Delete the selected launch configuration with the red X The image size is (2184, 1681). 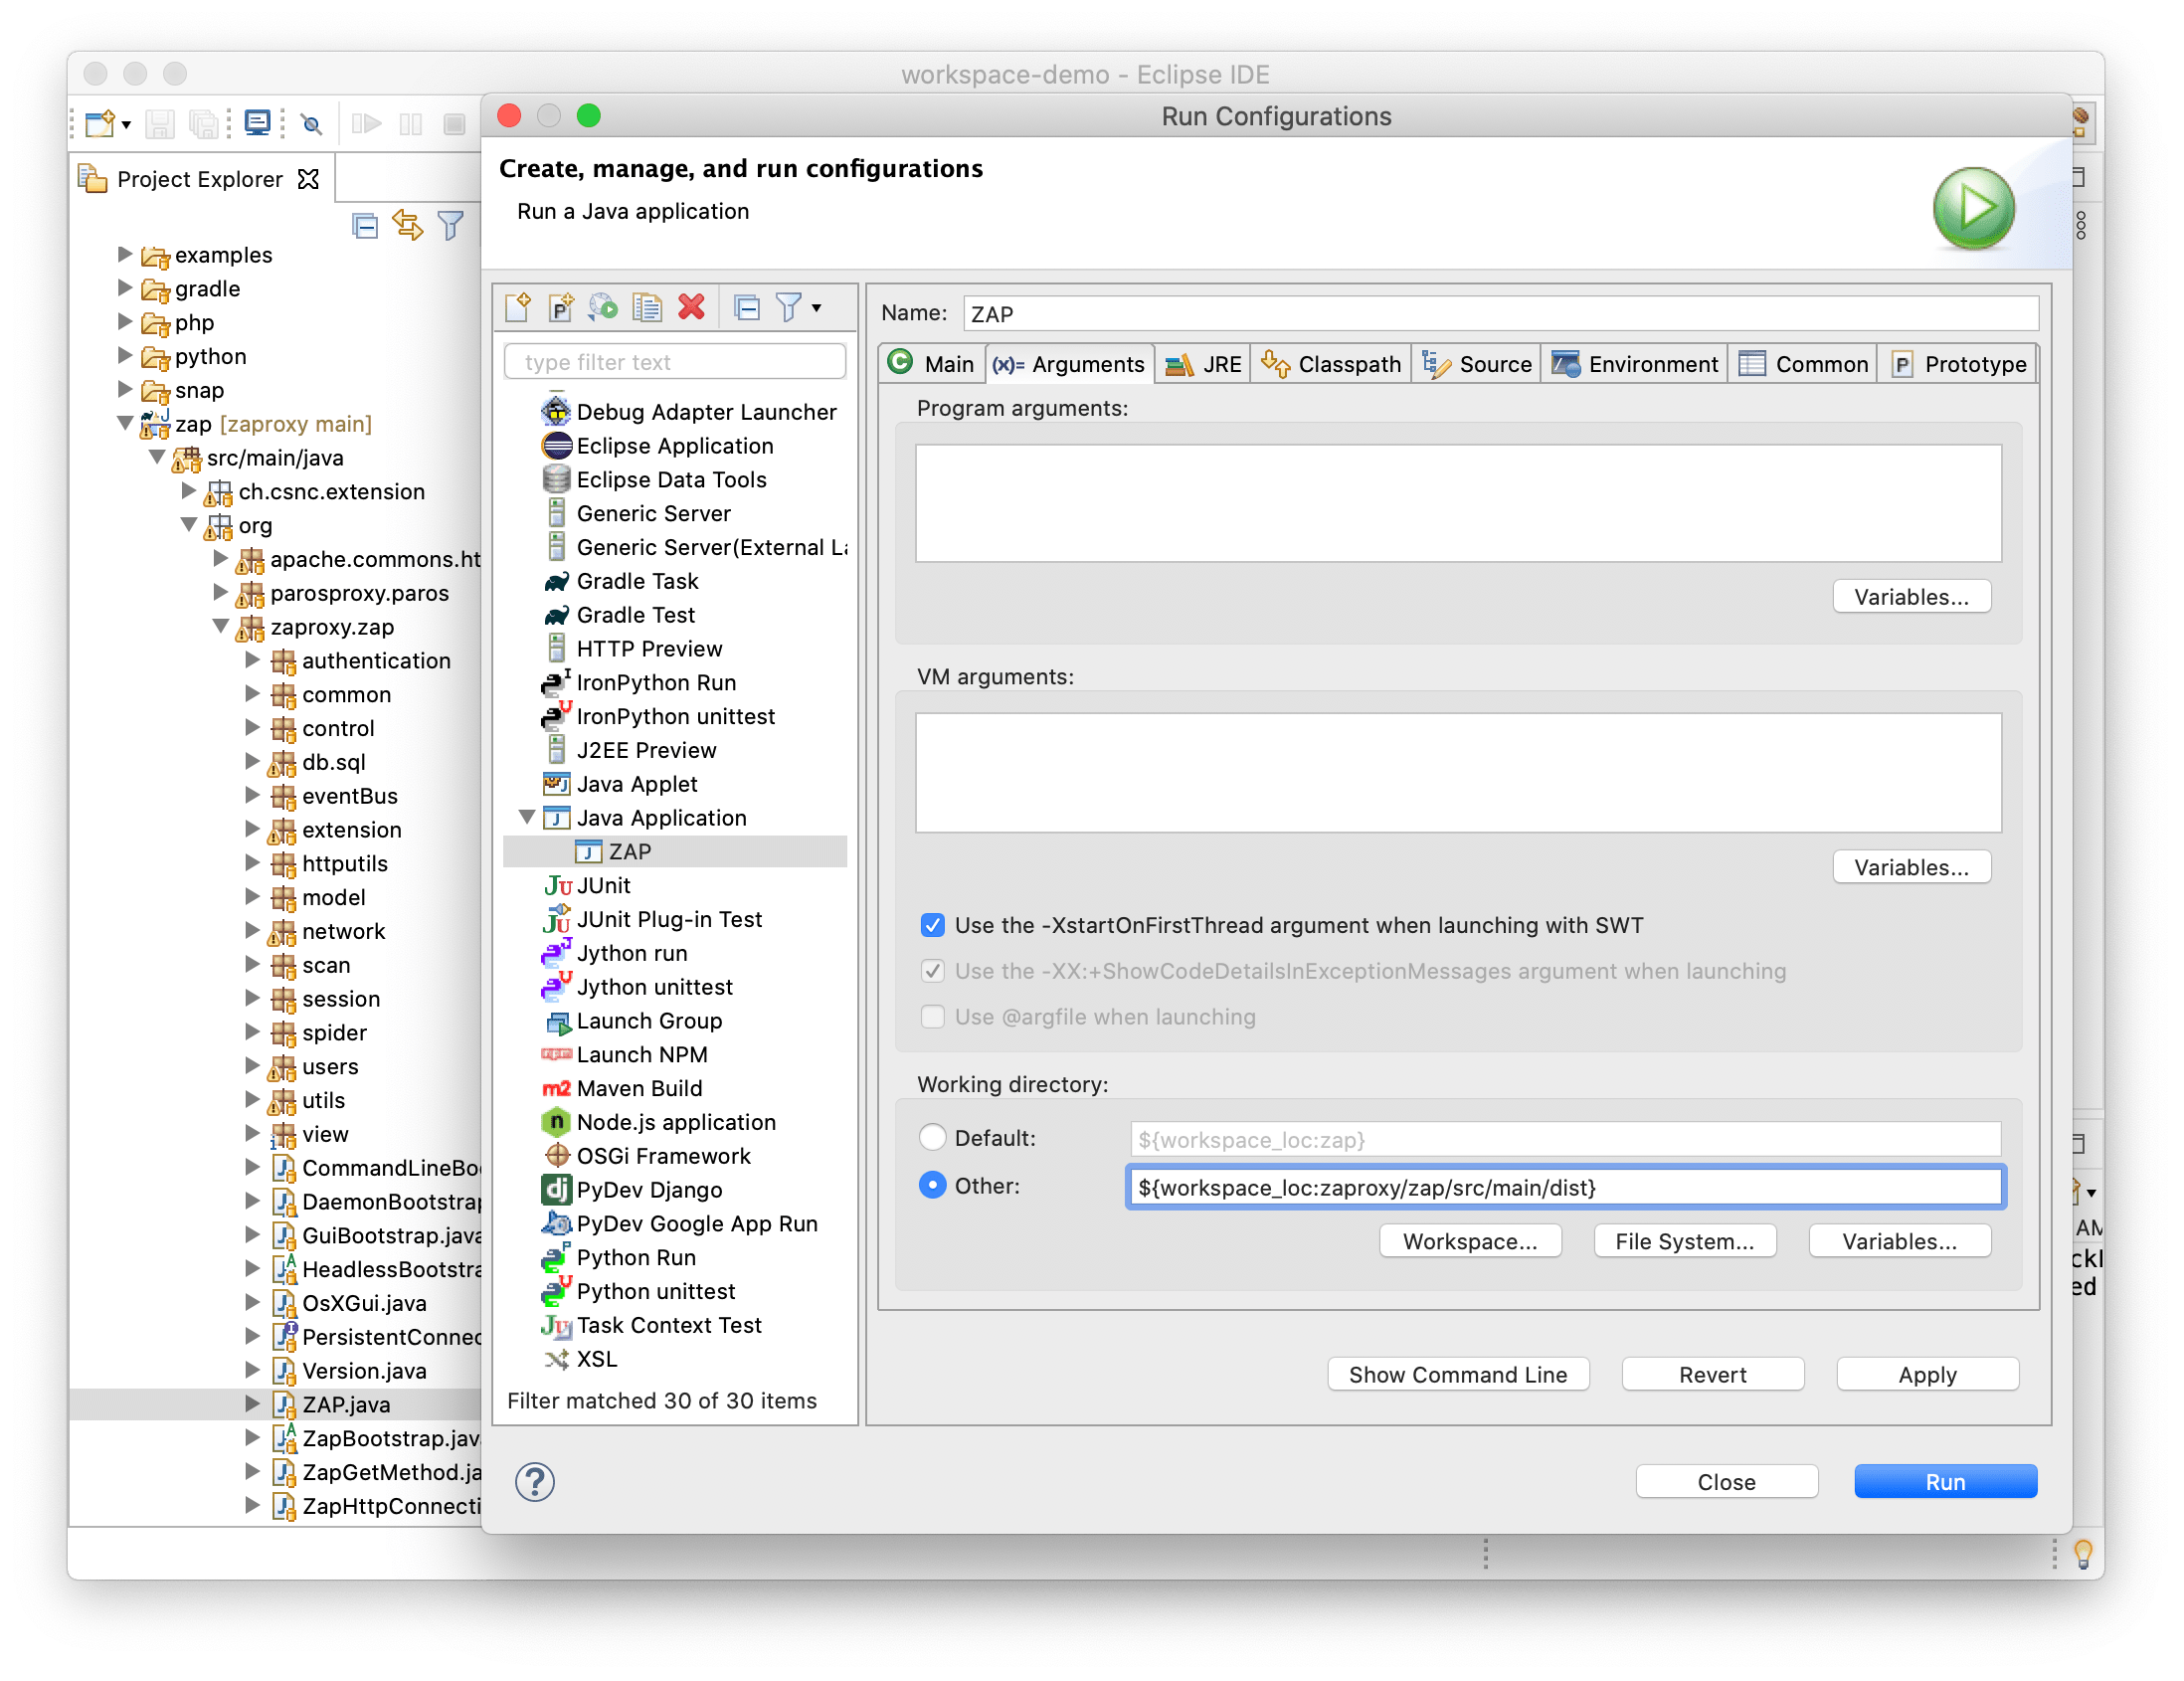click(691, 307)
